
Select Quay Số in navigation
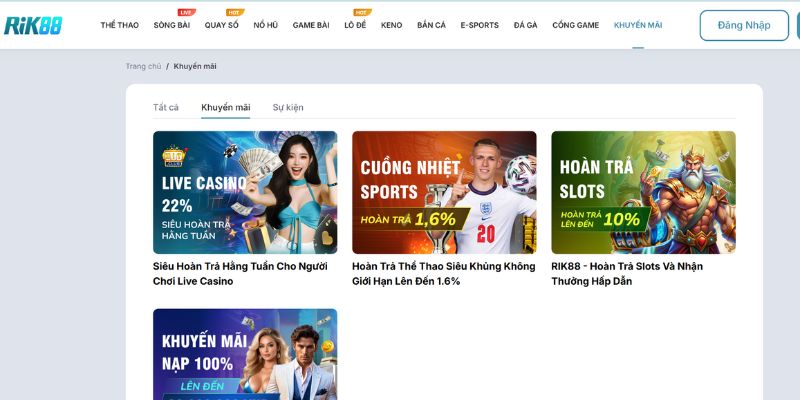(x=221, y=25)
